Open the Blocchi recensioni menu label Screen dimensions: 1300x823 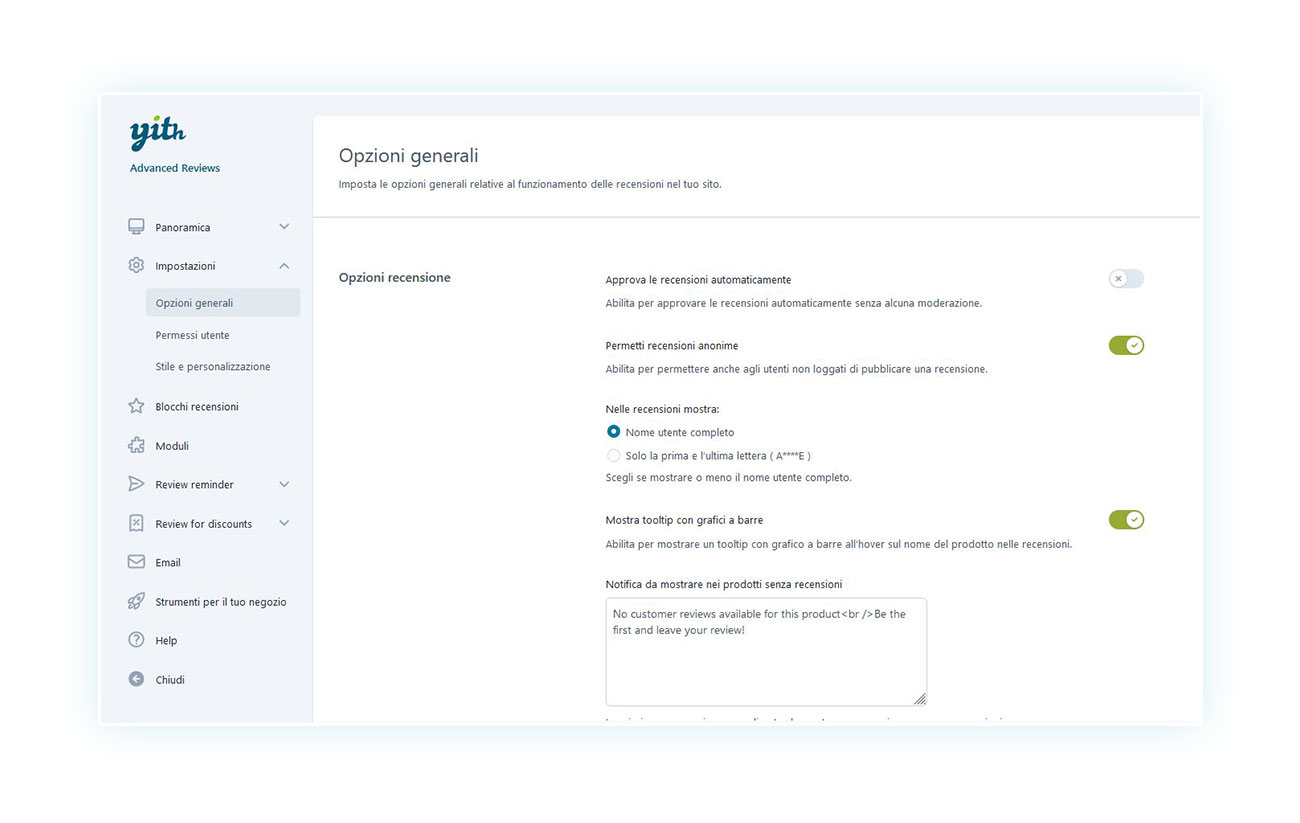[x=197, y=407]
